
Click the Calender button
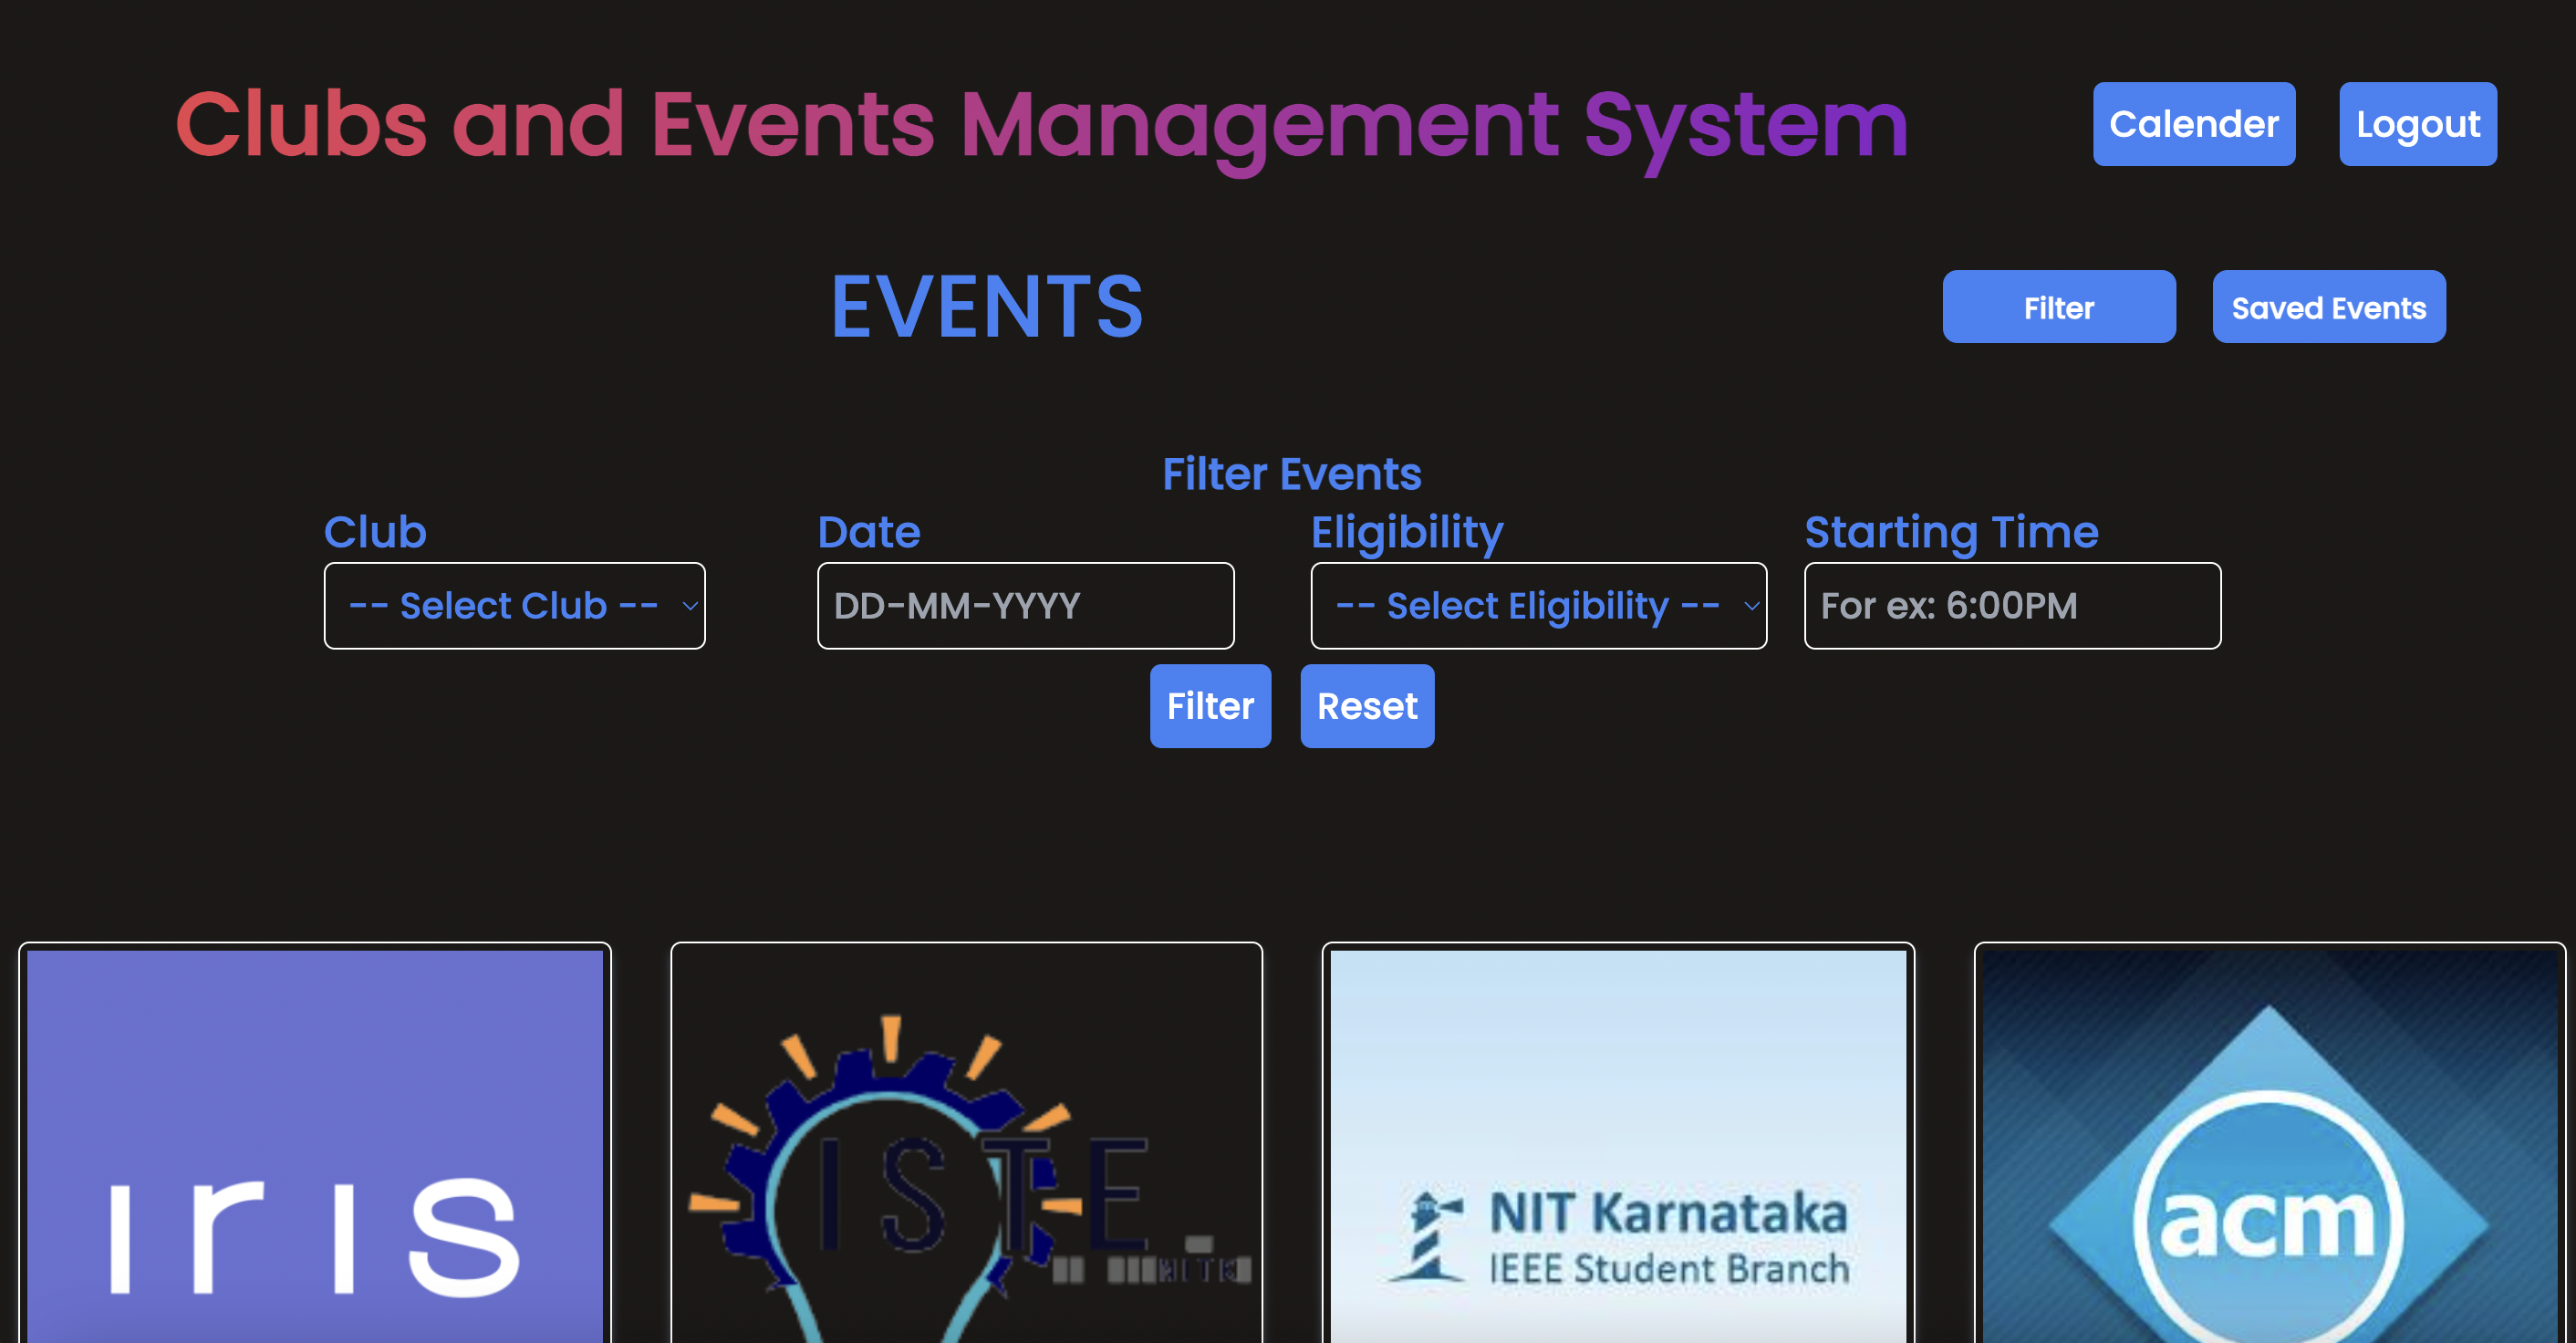[x=2193, y=123]
